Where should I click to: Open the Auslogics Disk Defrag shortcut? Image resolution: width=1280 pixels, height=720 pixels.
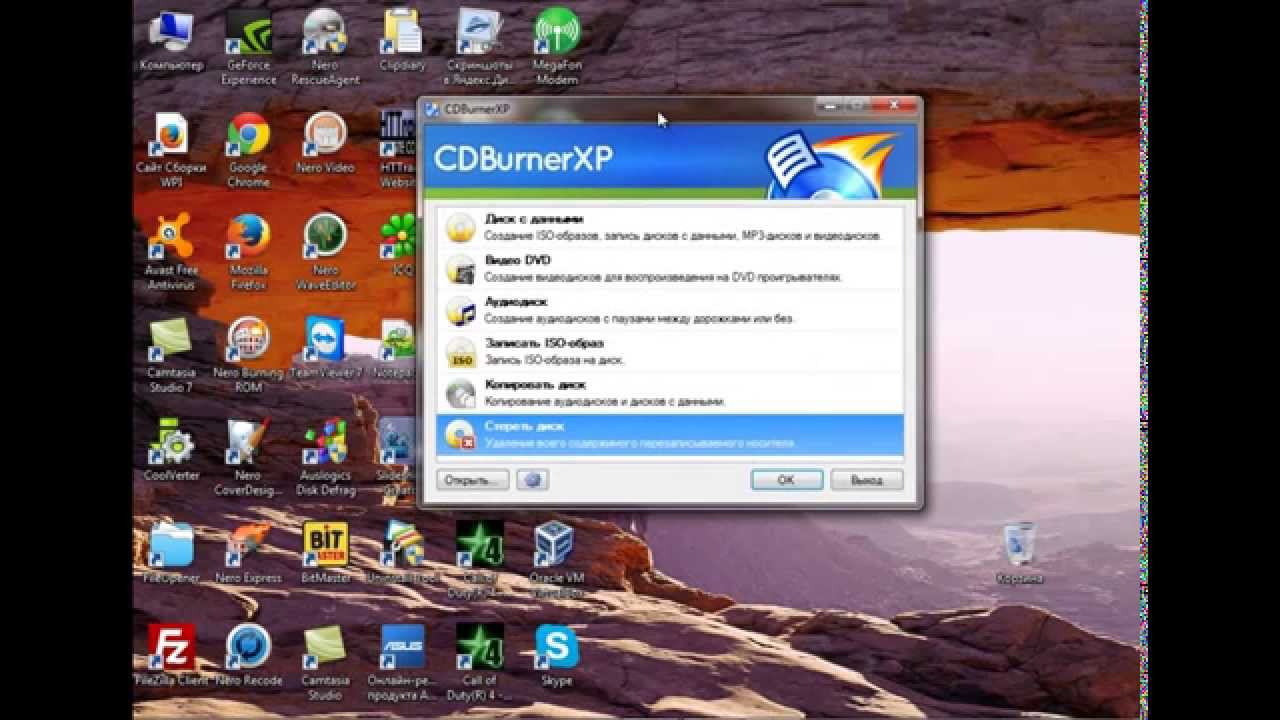(325, 457)
